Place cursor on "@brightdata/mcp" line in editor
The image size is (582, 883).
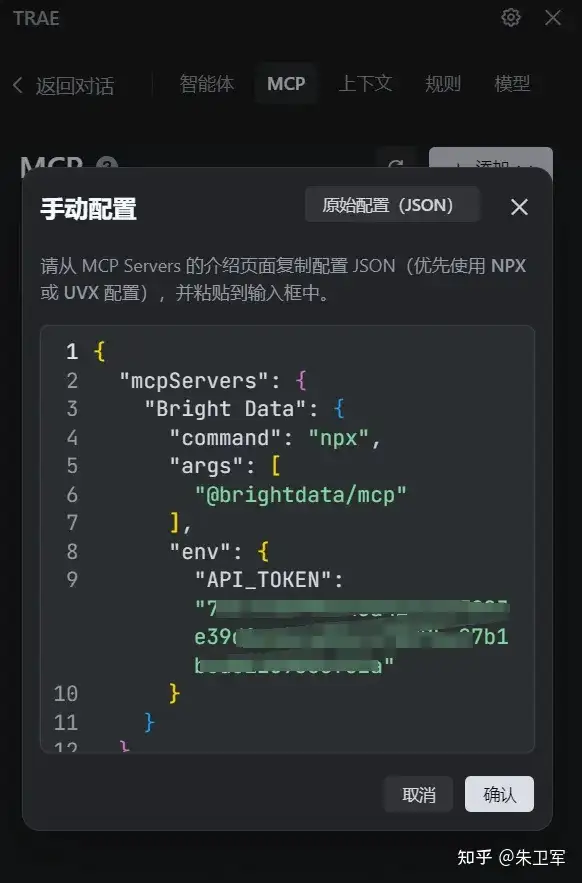(x=300, y=495)
